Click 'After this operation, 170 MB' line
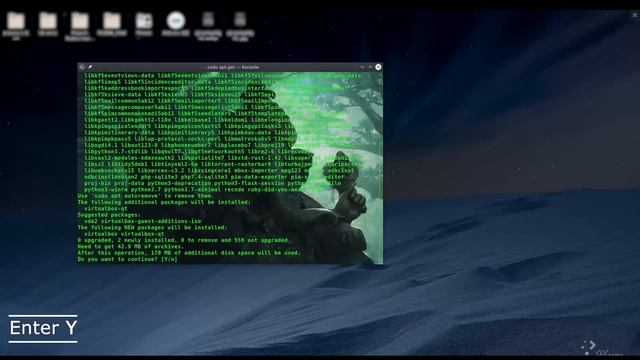Image resolution: width=640 pixels, height=360 pixels. (x=189, y=253)
